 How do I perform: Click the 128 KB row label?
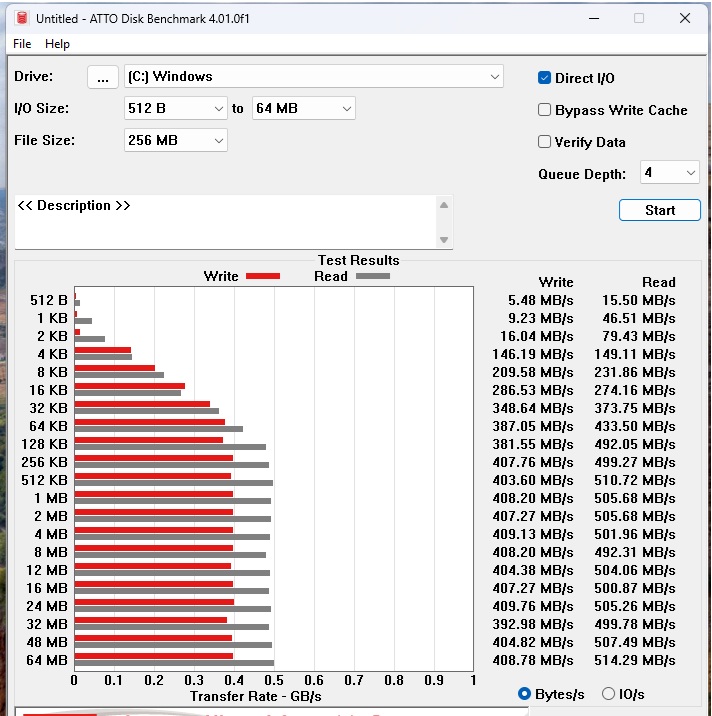pos(44,444)
